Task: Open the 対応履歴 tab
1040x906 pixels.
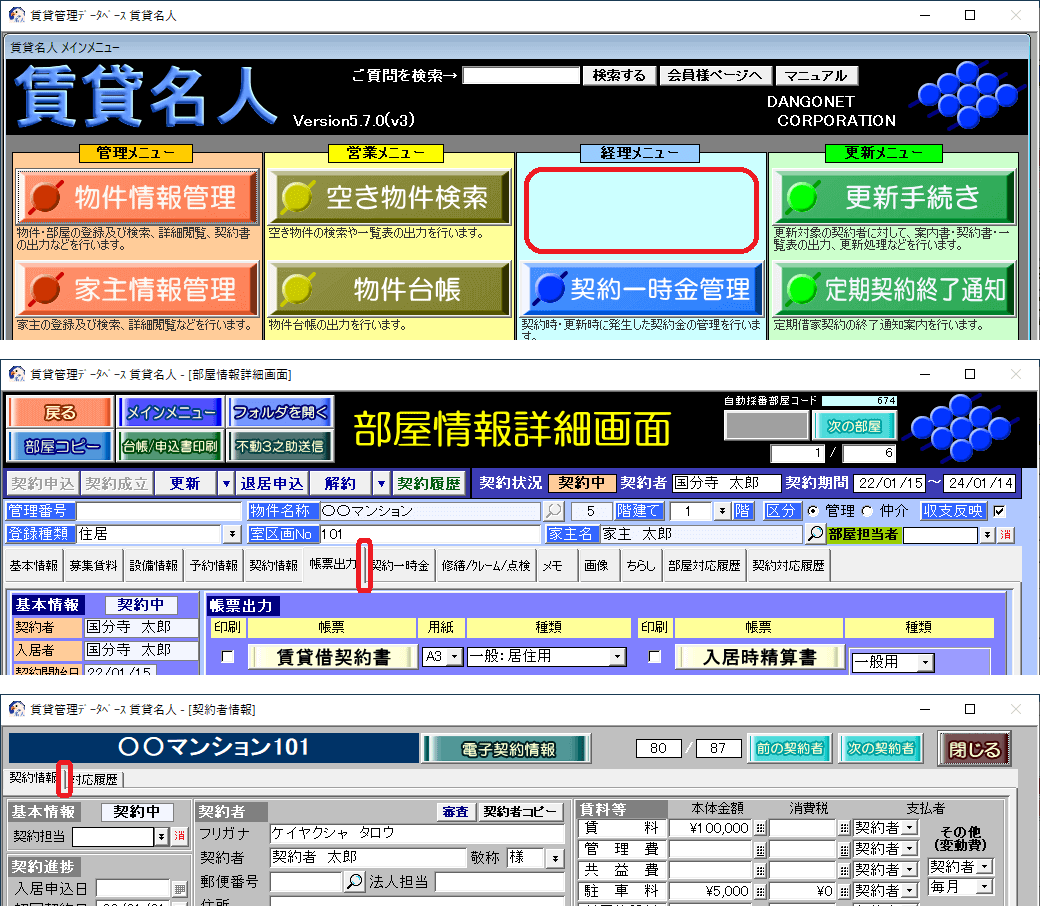Action: click(95, 779)
